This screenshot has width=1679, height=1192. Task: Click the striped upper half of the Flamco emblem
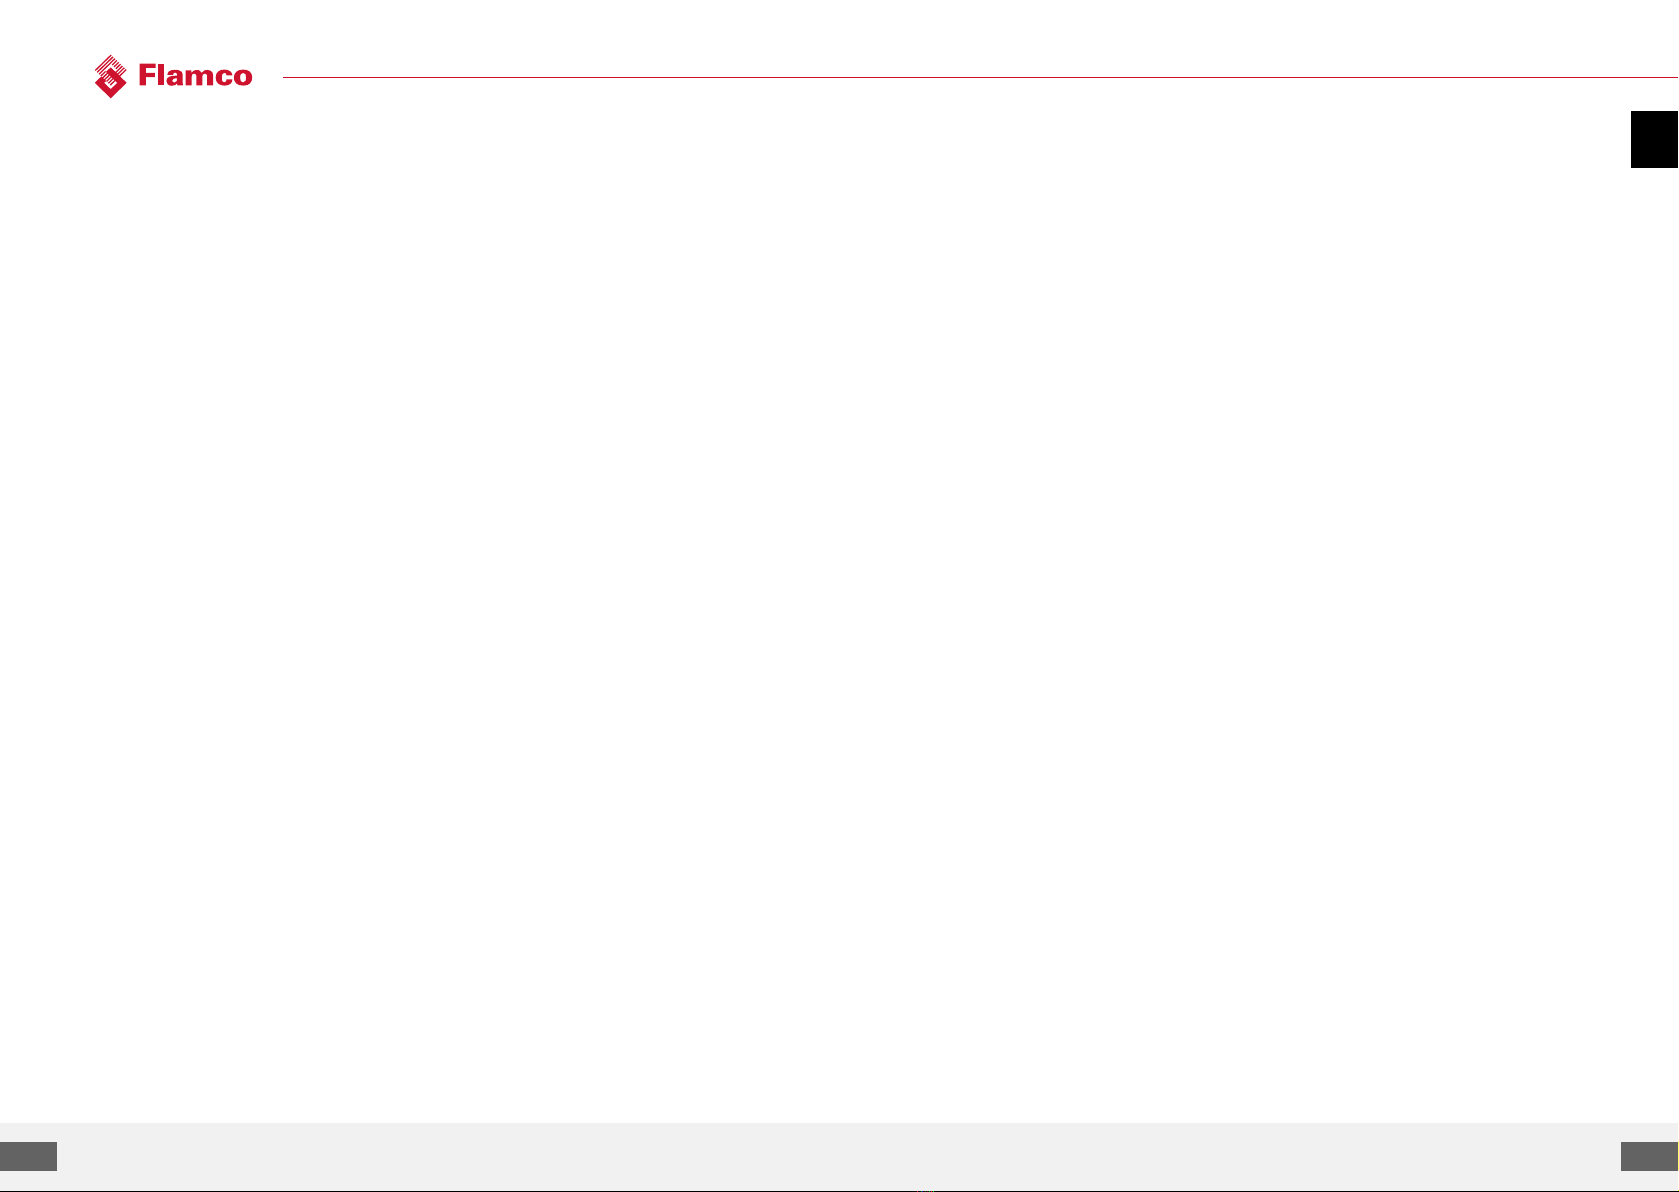(x=110, y=66)
